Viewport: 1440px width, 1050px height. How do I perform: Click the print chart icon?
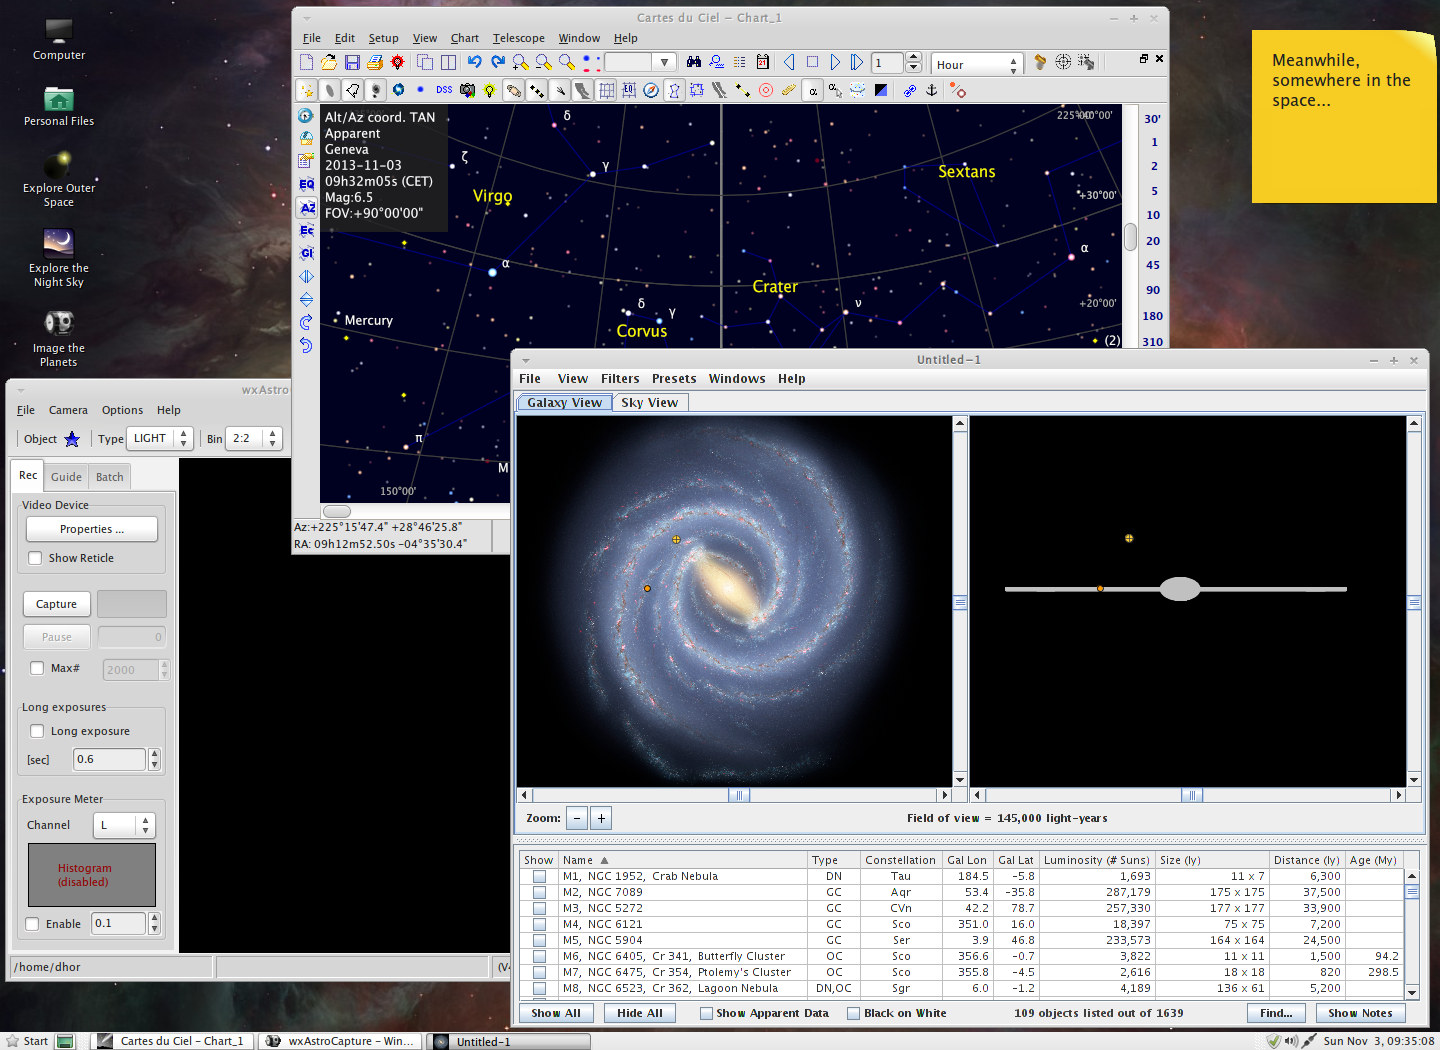pyautogui.click(x=374, y=62)
